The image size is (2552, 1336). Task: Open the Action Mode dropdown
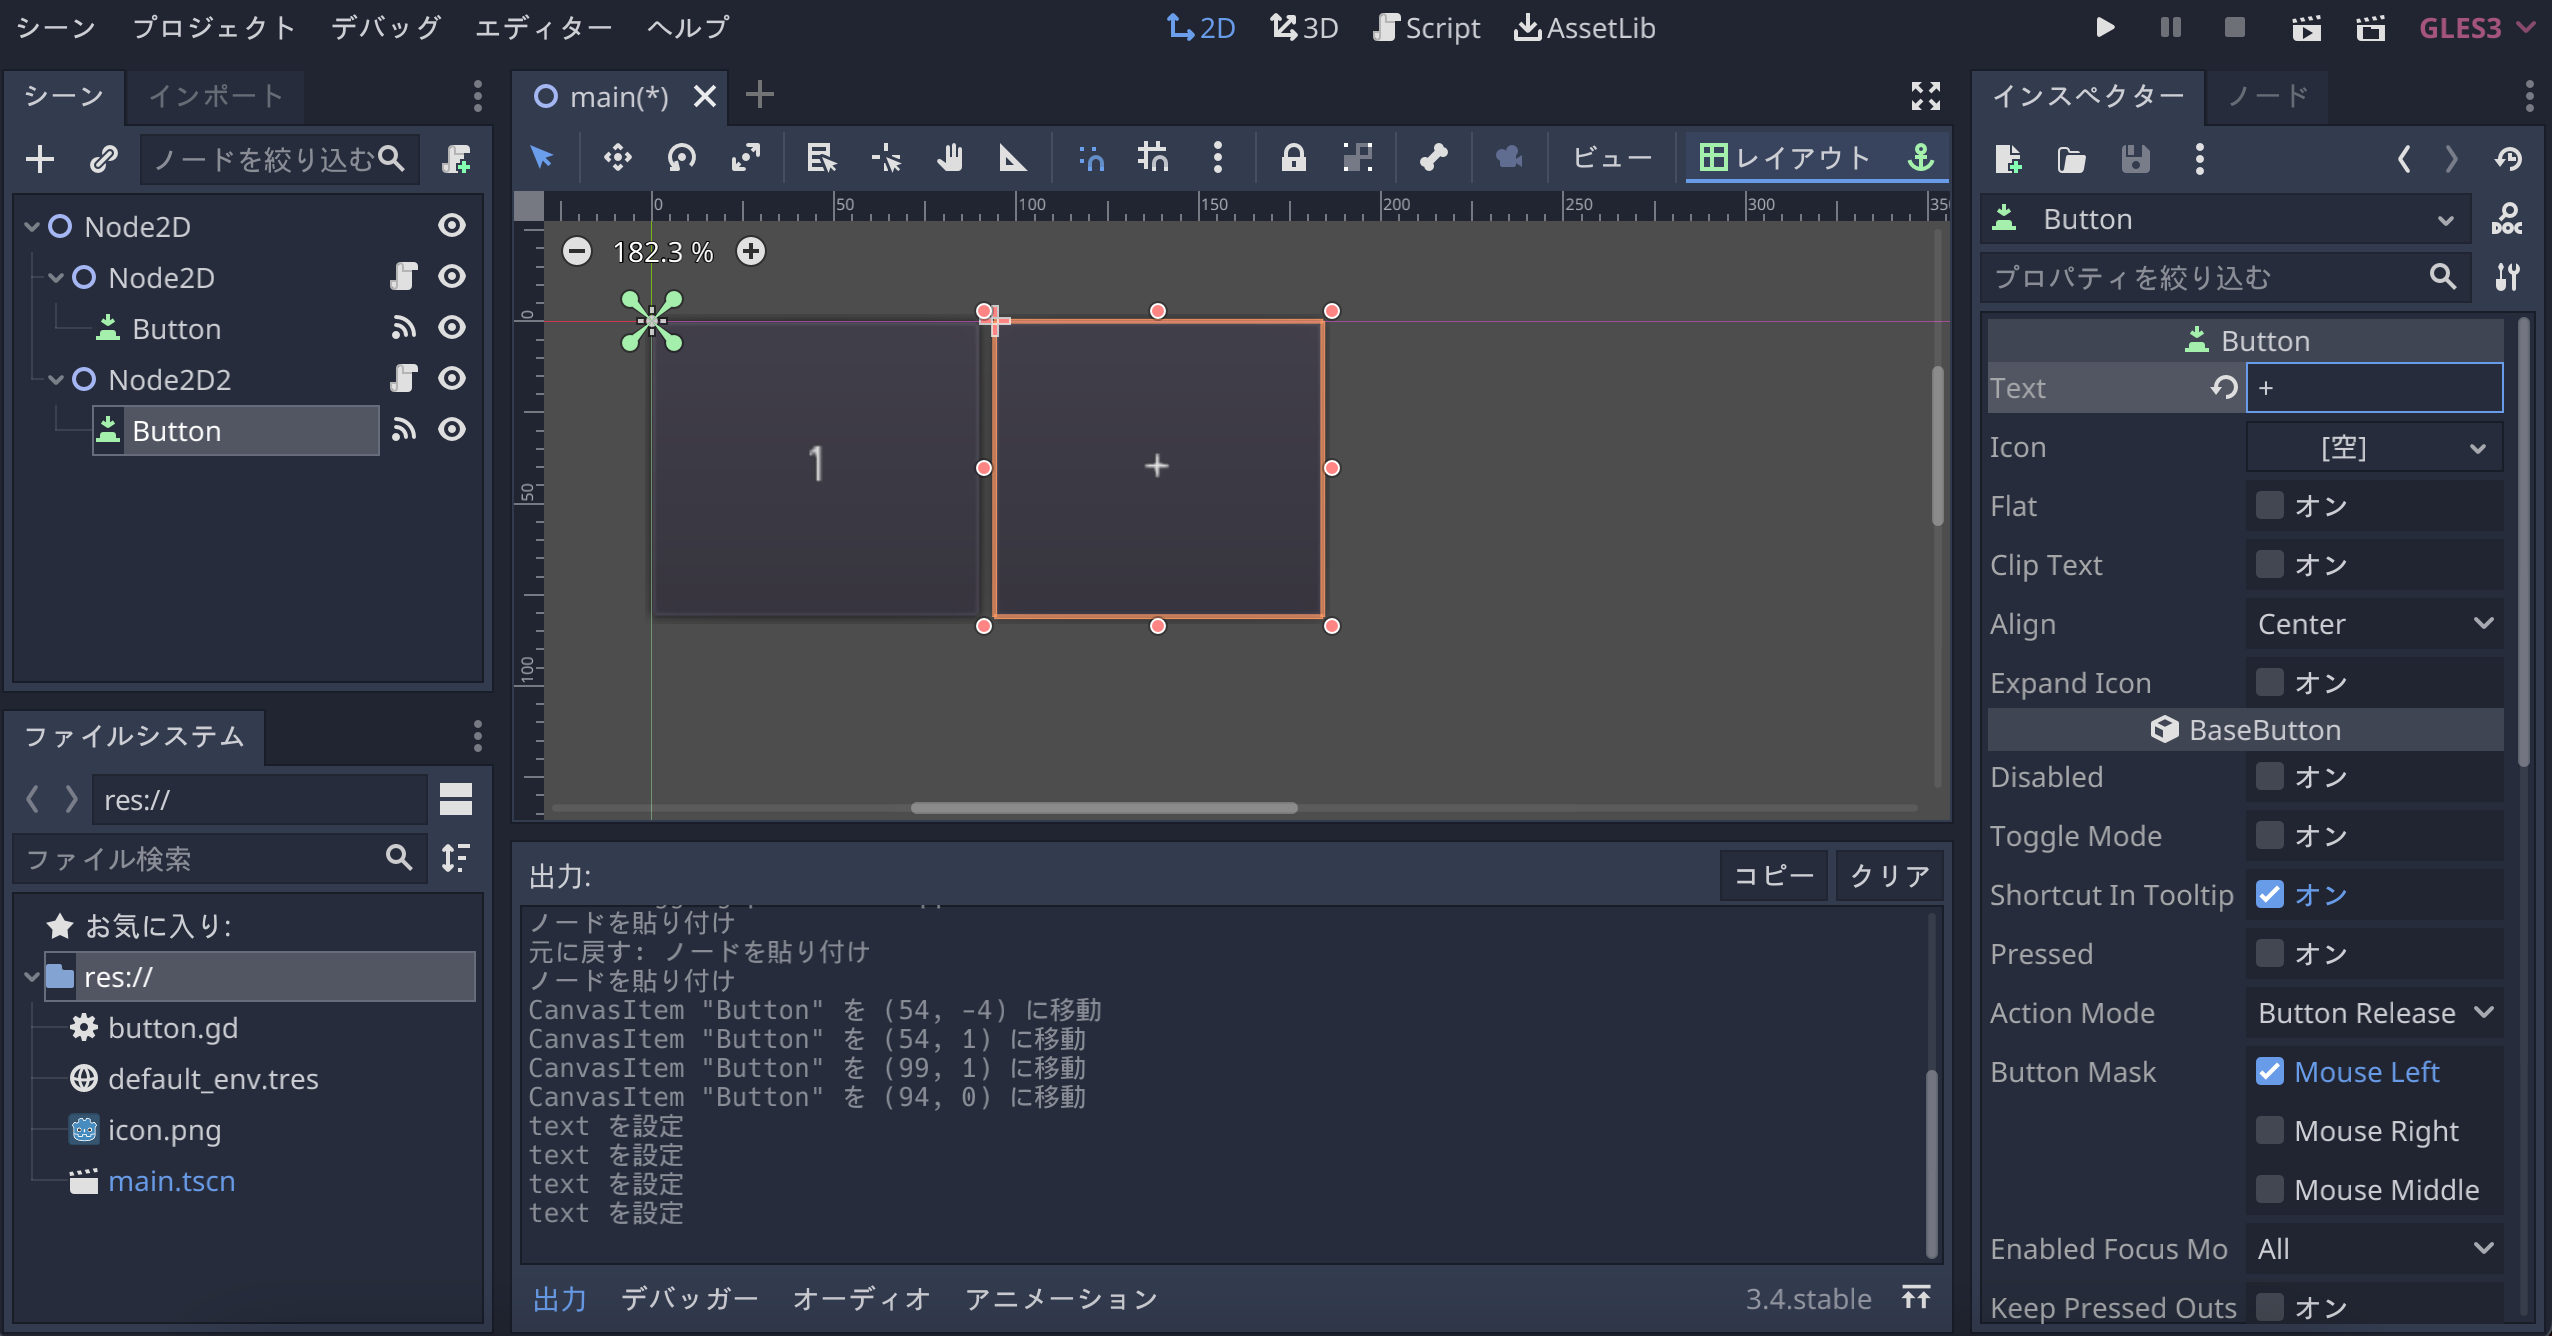[x=2374, y=1013]
